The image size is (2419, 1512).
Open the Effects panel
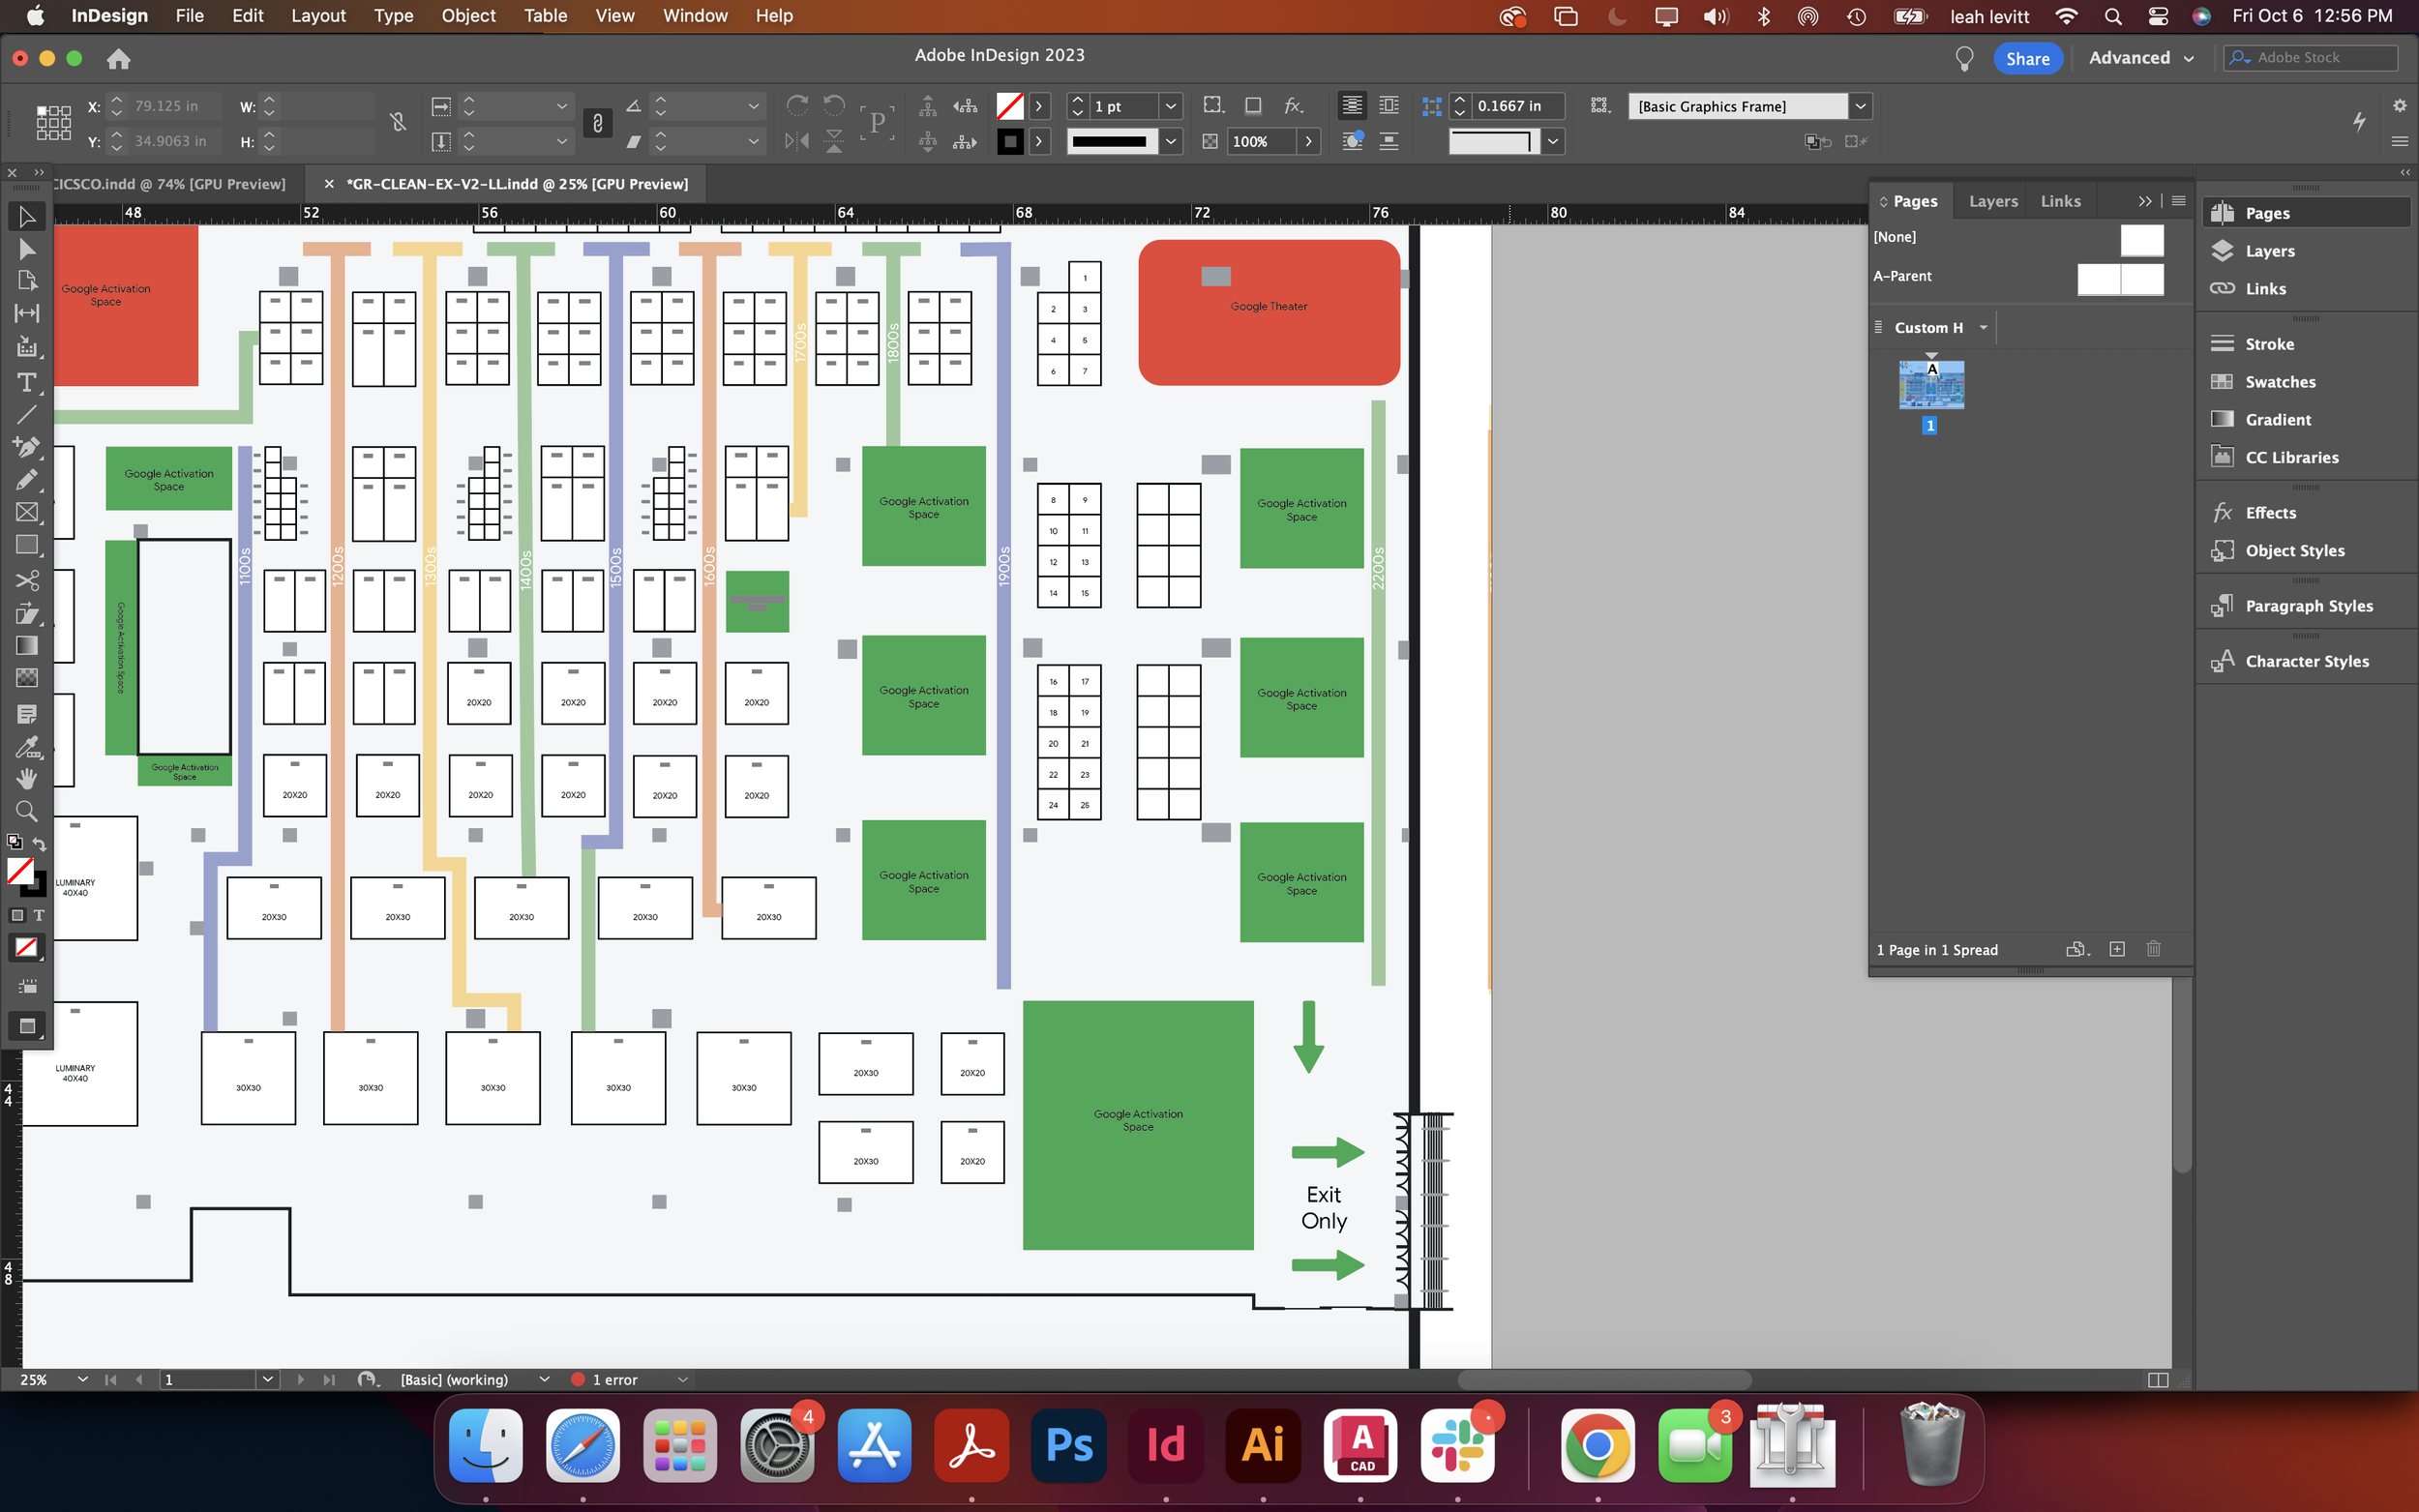click(2271, 512)
